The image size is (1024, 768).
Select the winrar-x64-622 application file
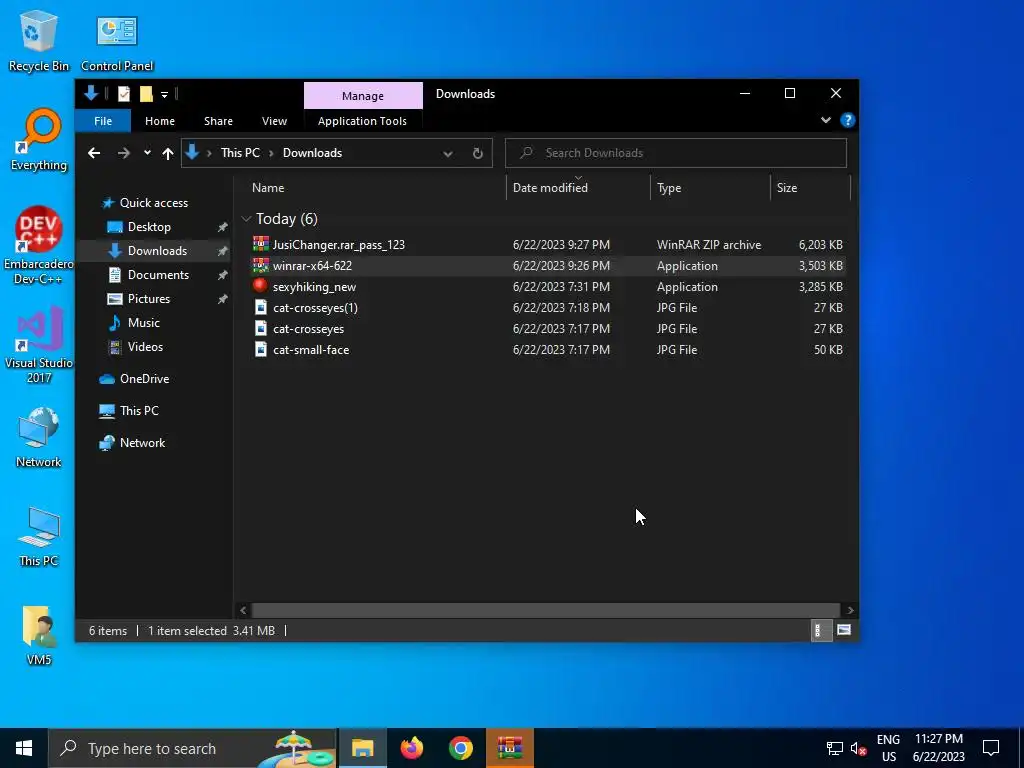coord(547,266)
